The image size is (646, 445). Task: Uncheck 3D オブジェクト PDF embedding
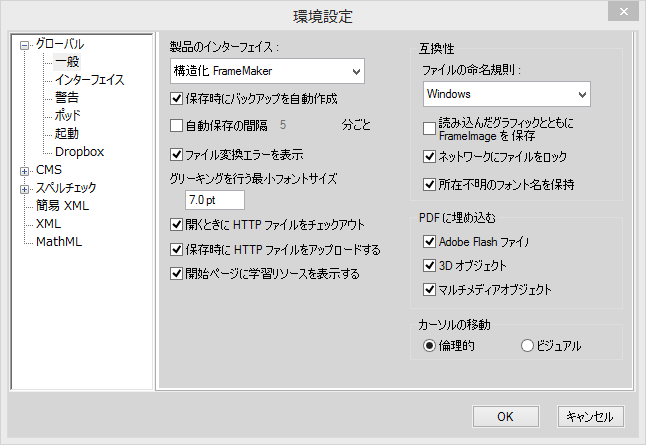point(430,266)
